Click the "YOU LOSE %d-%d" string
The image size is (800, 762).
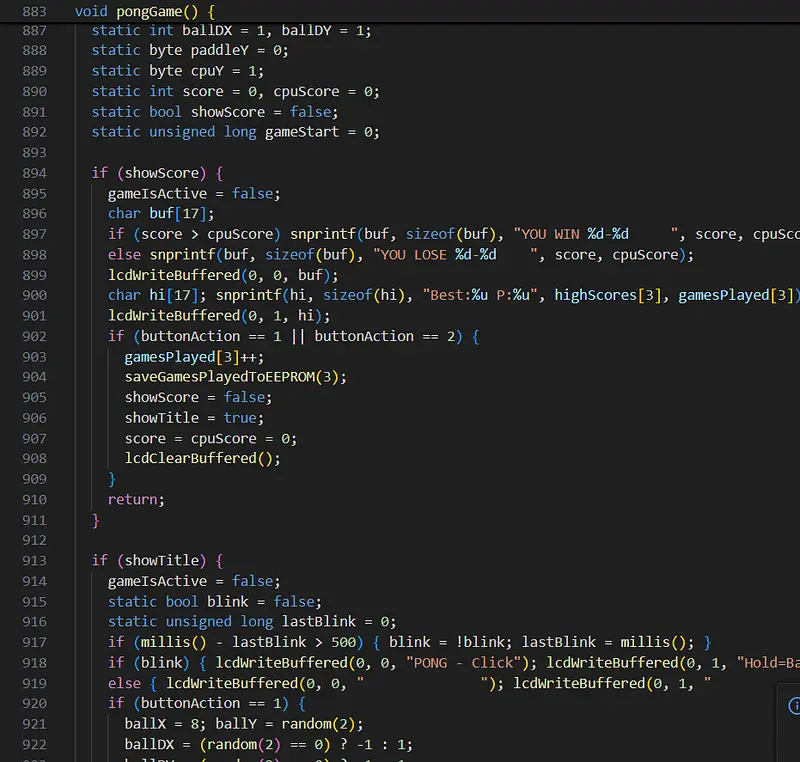pyautogui.click(x=456, y=254)
